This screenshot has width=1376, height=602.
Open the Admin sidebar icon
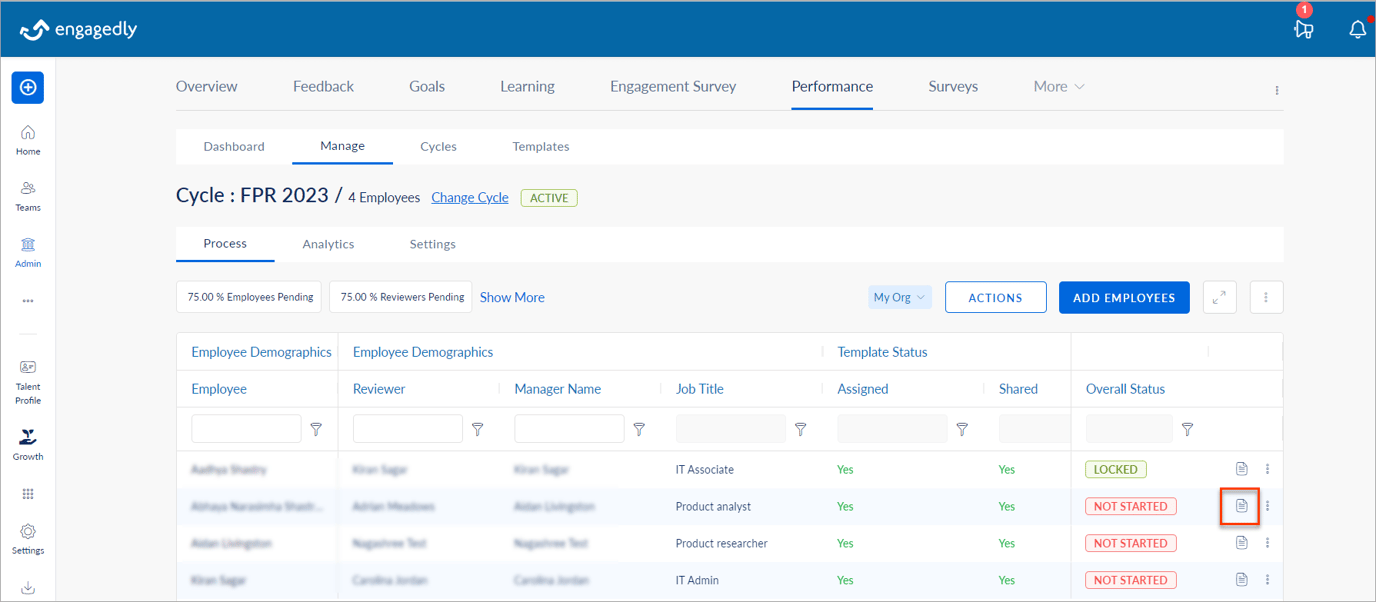28,251
